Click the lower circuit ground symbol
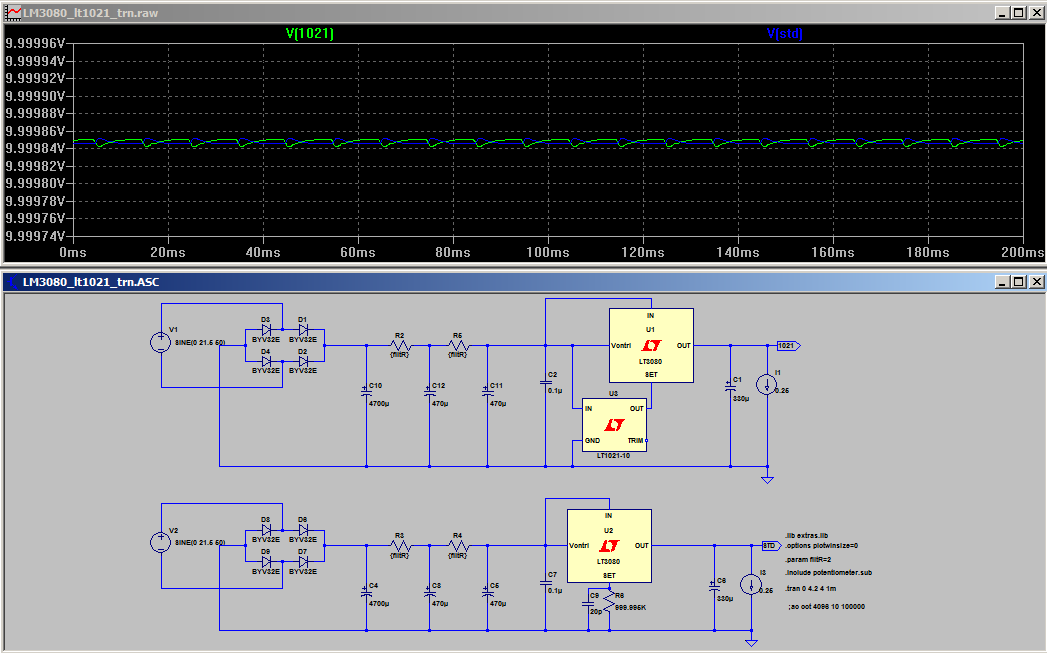This screenshot has height=653, width=1047. [x=751, y=643]
